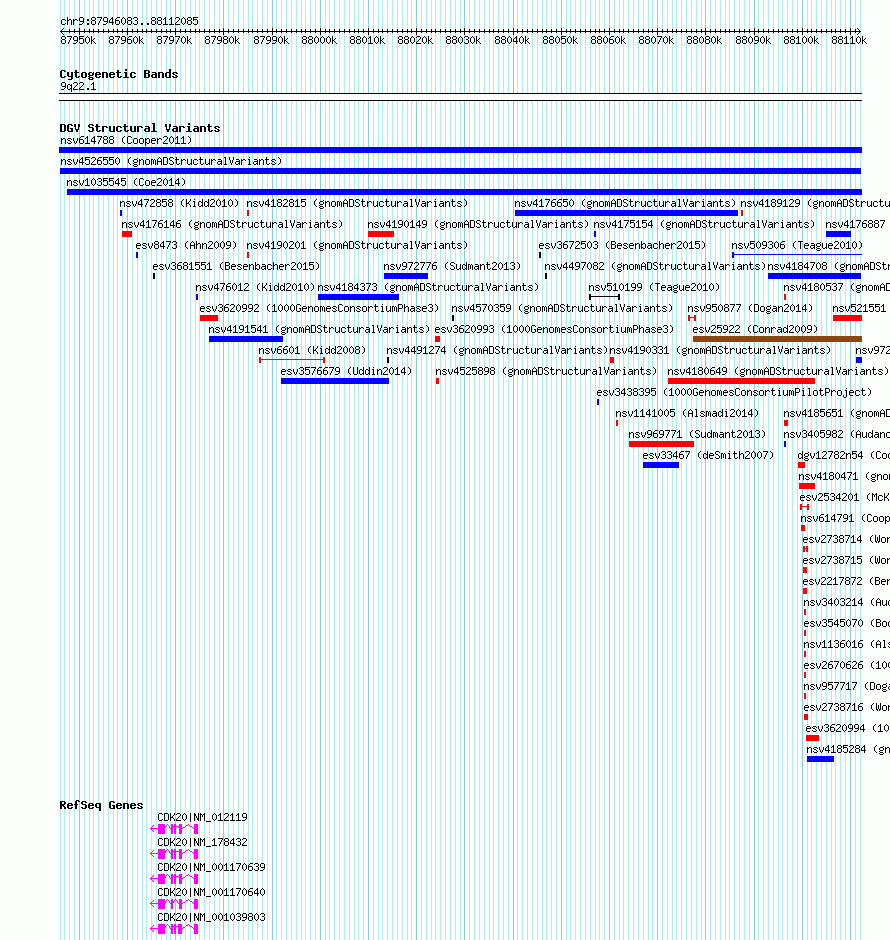Click the nsv4526550 gnomAD variant label

171,161
